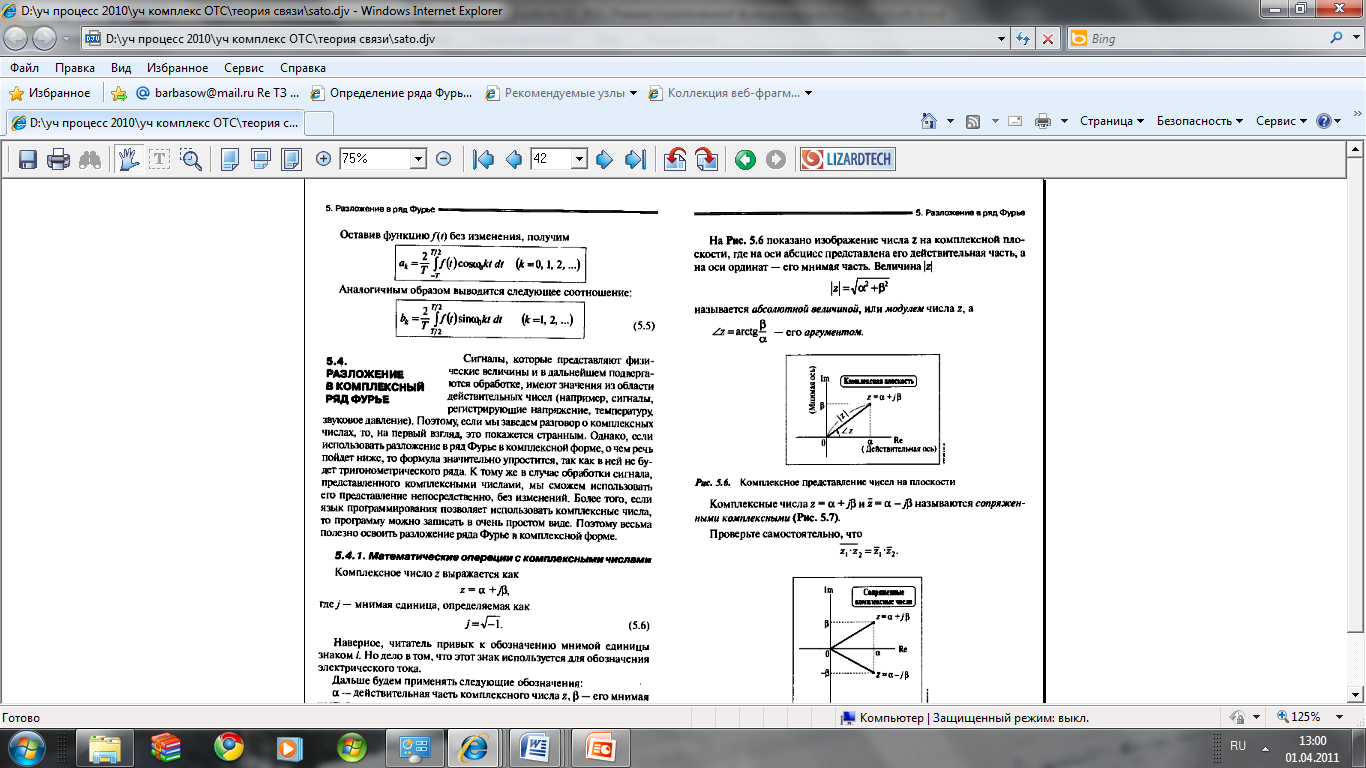Choose the text selection tool
Screen dimensions: 1366x768
coord(160,159)
